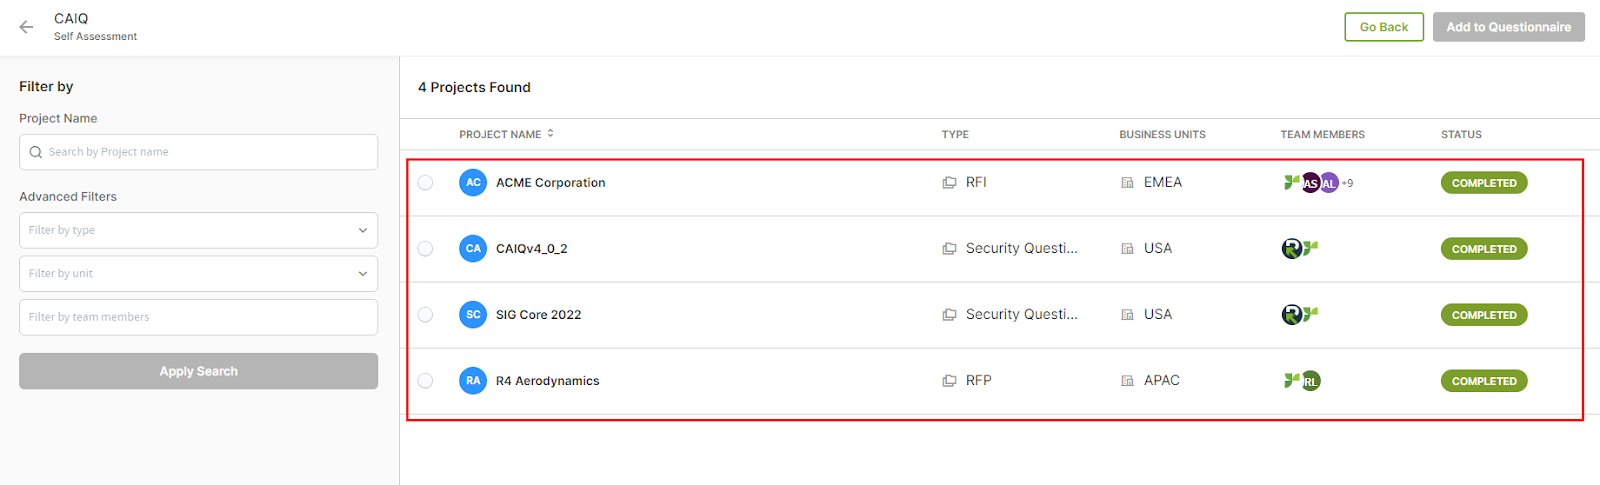Open the Filter by type dropdown

pyautogui.click(x=198, y=230)
